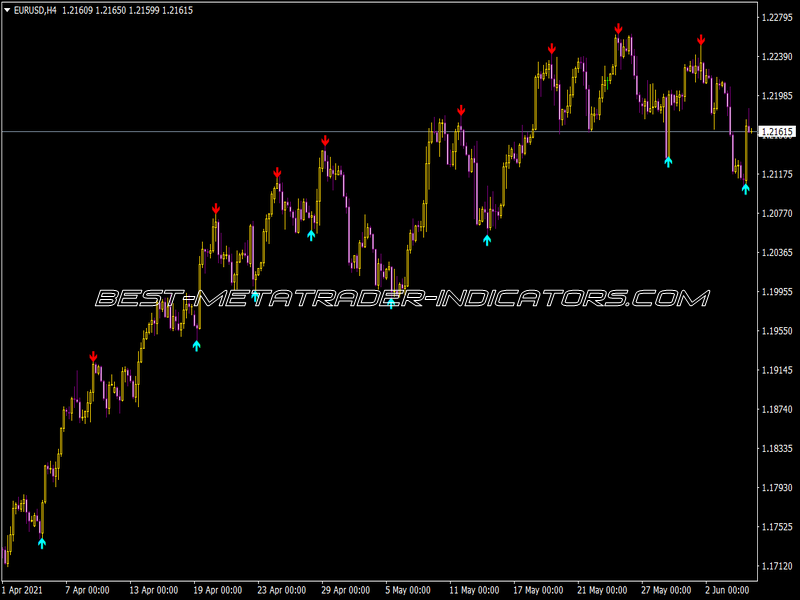Screen dimensions: 800x600
Task: Click the grey bid price line across the chart
Action: point(380,132)
